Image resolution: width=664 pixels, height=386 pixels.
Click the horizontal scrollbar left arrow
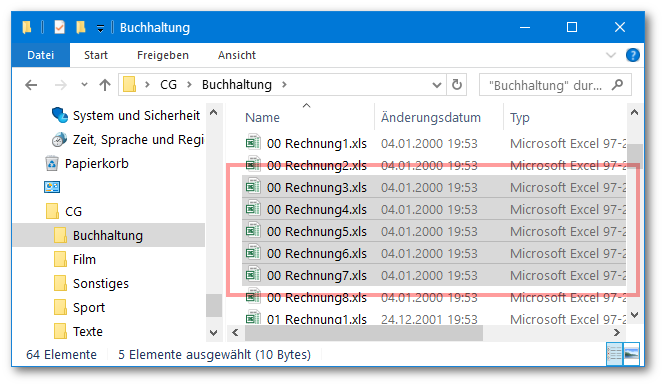pos(235,333)
